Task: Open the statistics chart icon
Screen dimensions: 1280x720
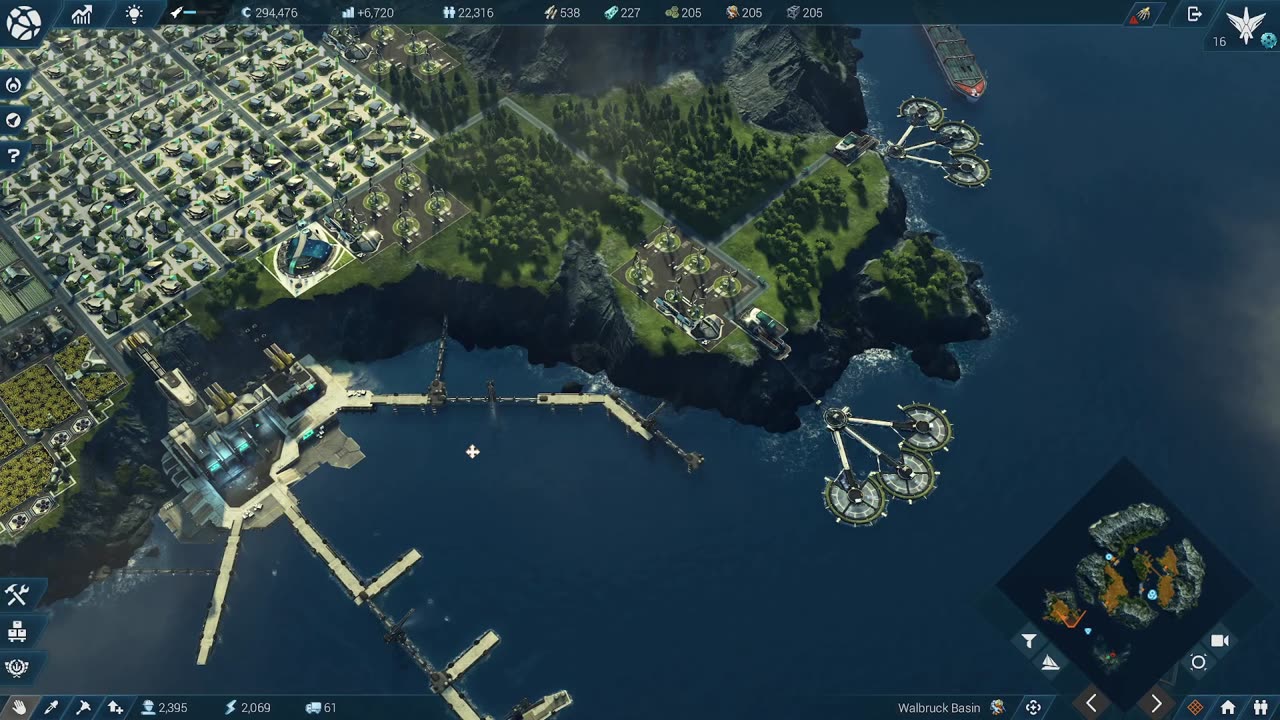Action: click(x=82, y=14)
